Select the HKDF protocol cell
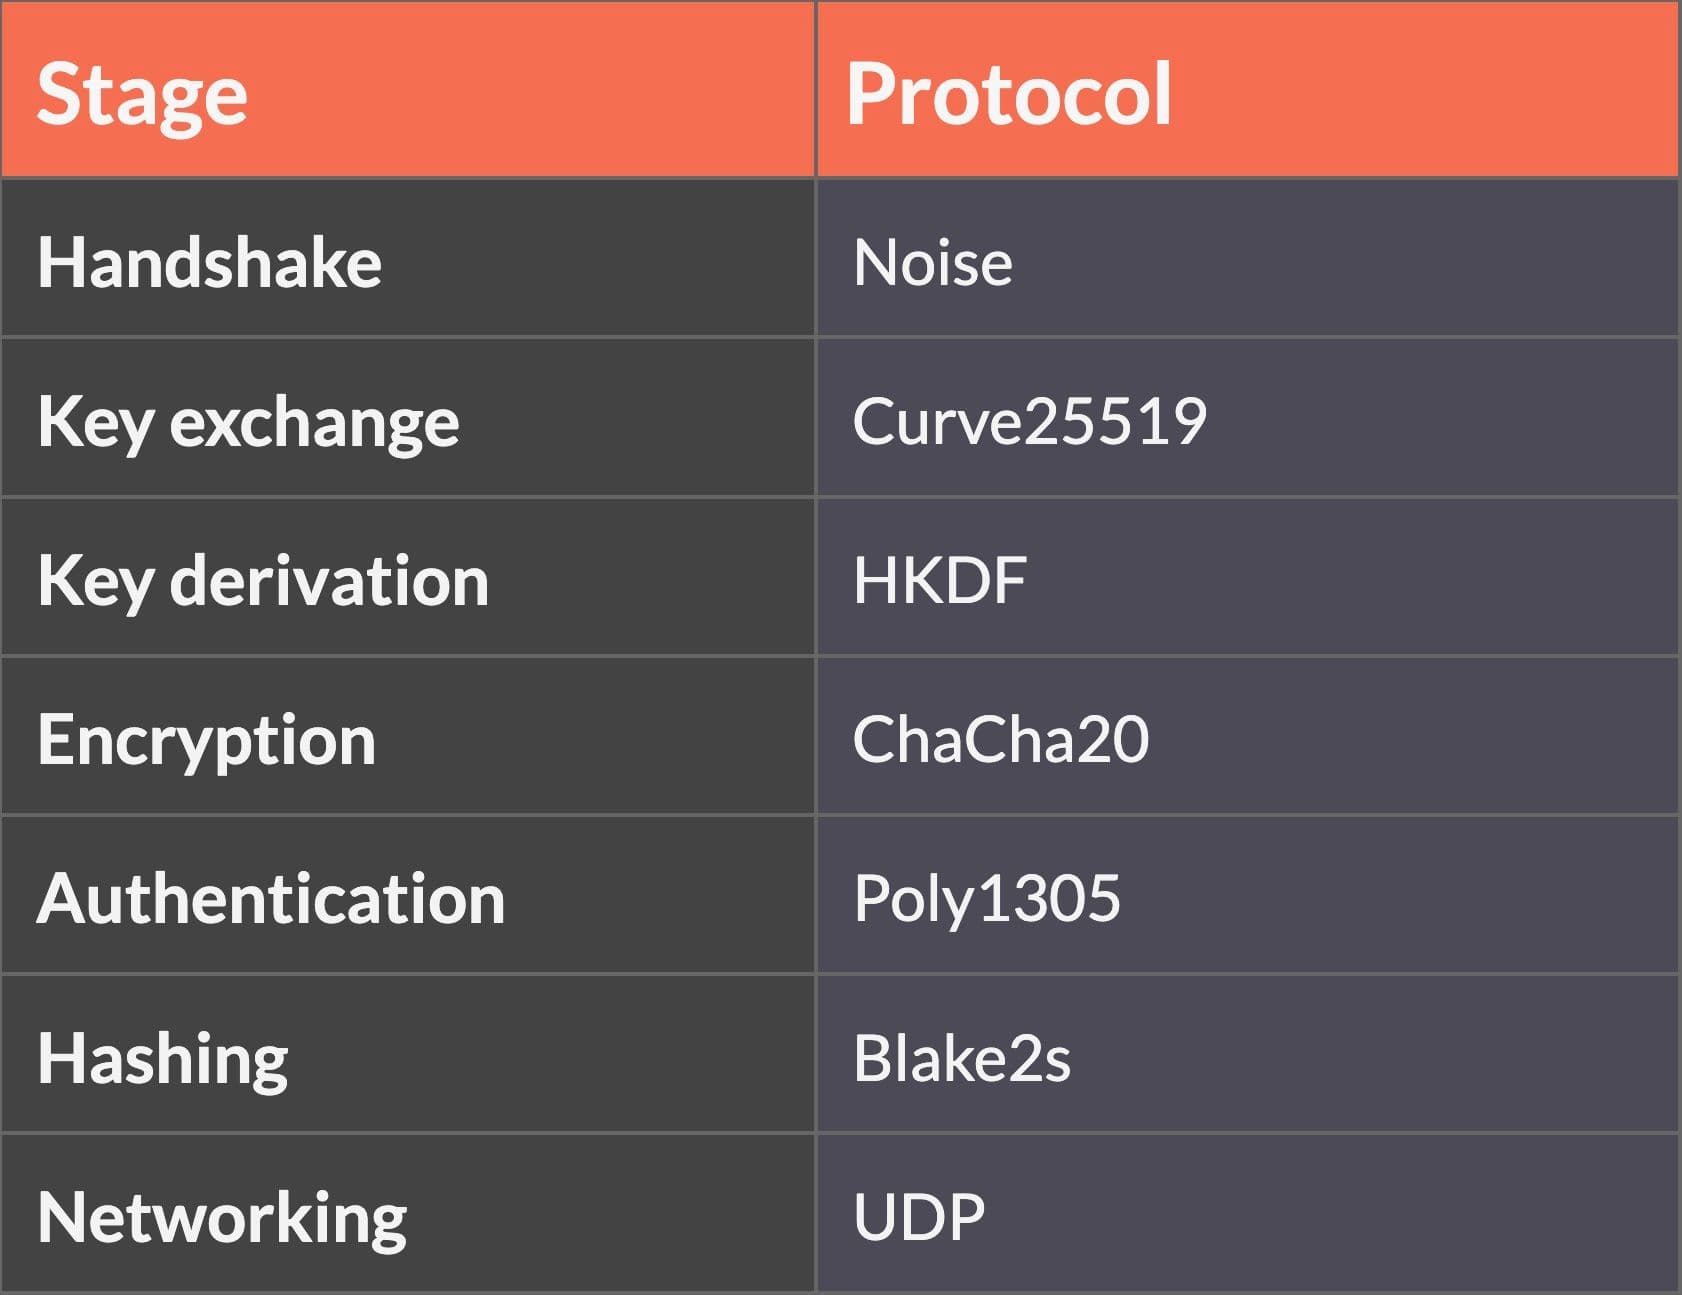This screenshot has height=1295, width=1682. pyautogui.click(x=939, y=580)
